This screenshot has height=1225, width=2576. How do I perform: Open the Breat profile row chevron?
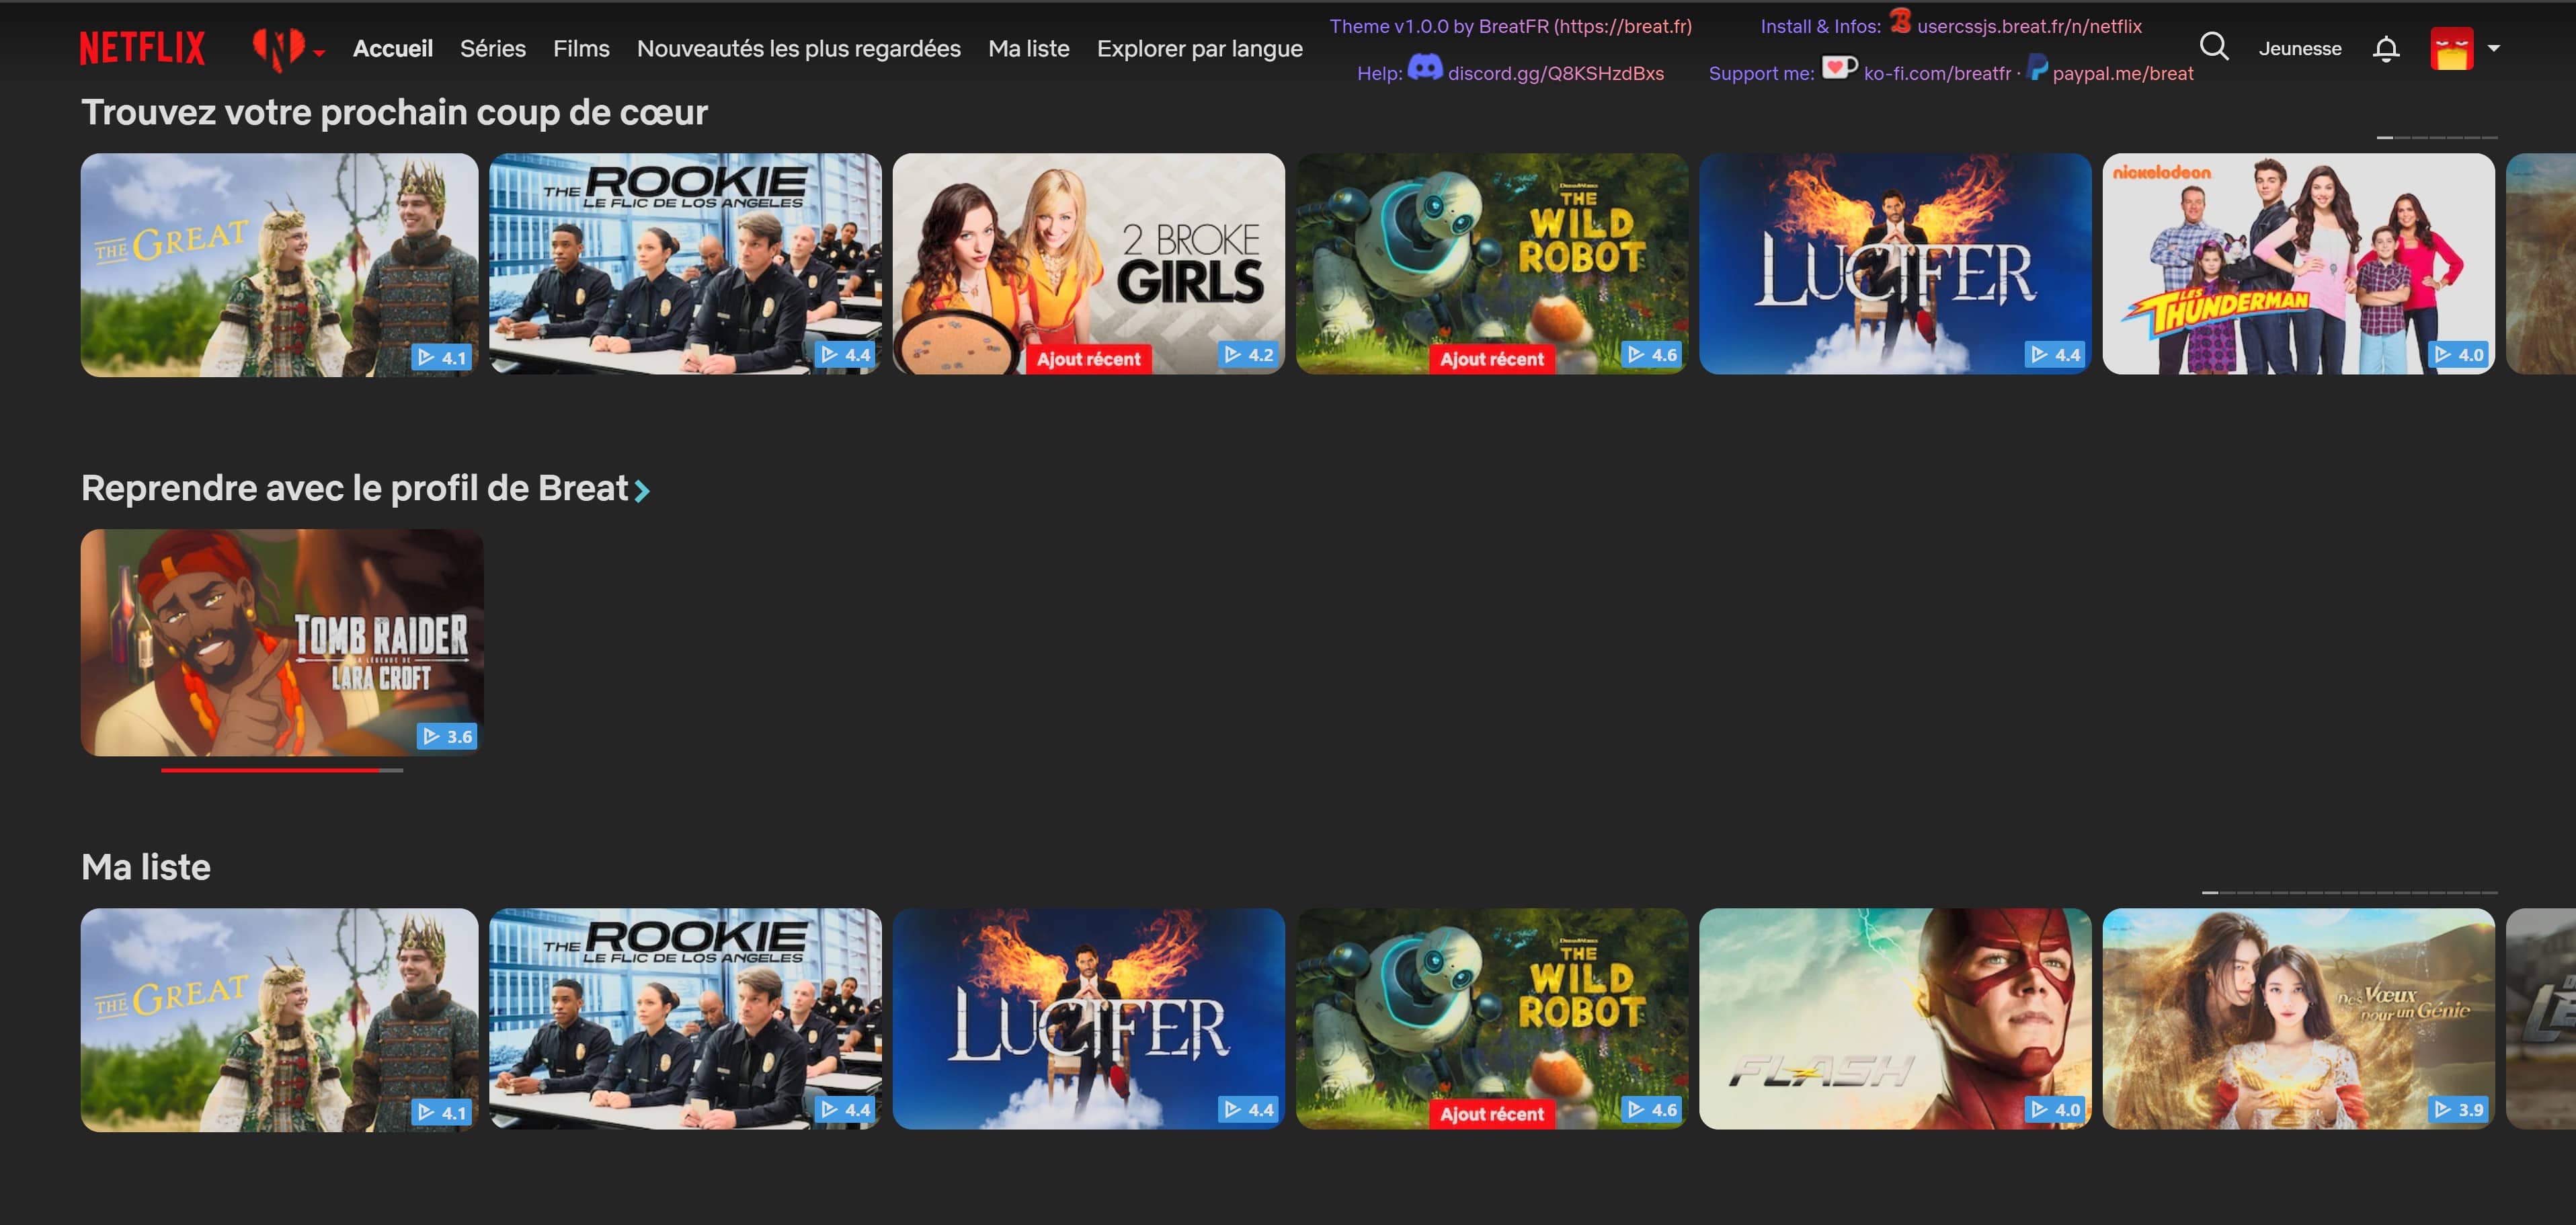642,491
